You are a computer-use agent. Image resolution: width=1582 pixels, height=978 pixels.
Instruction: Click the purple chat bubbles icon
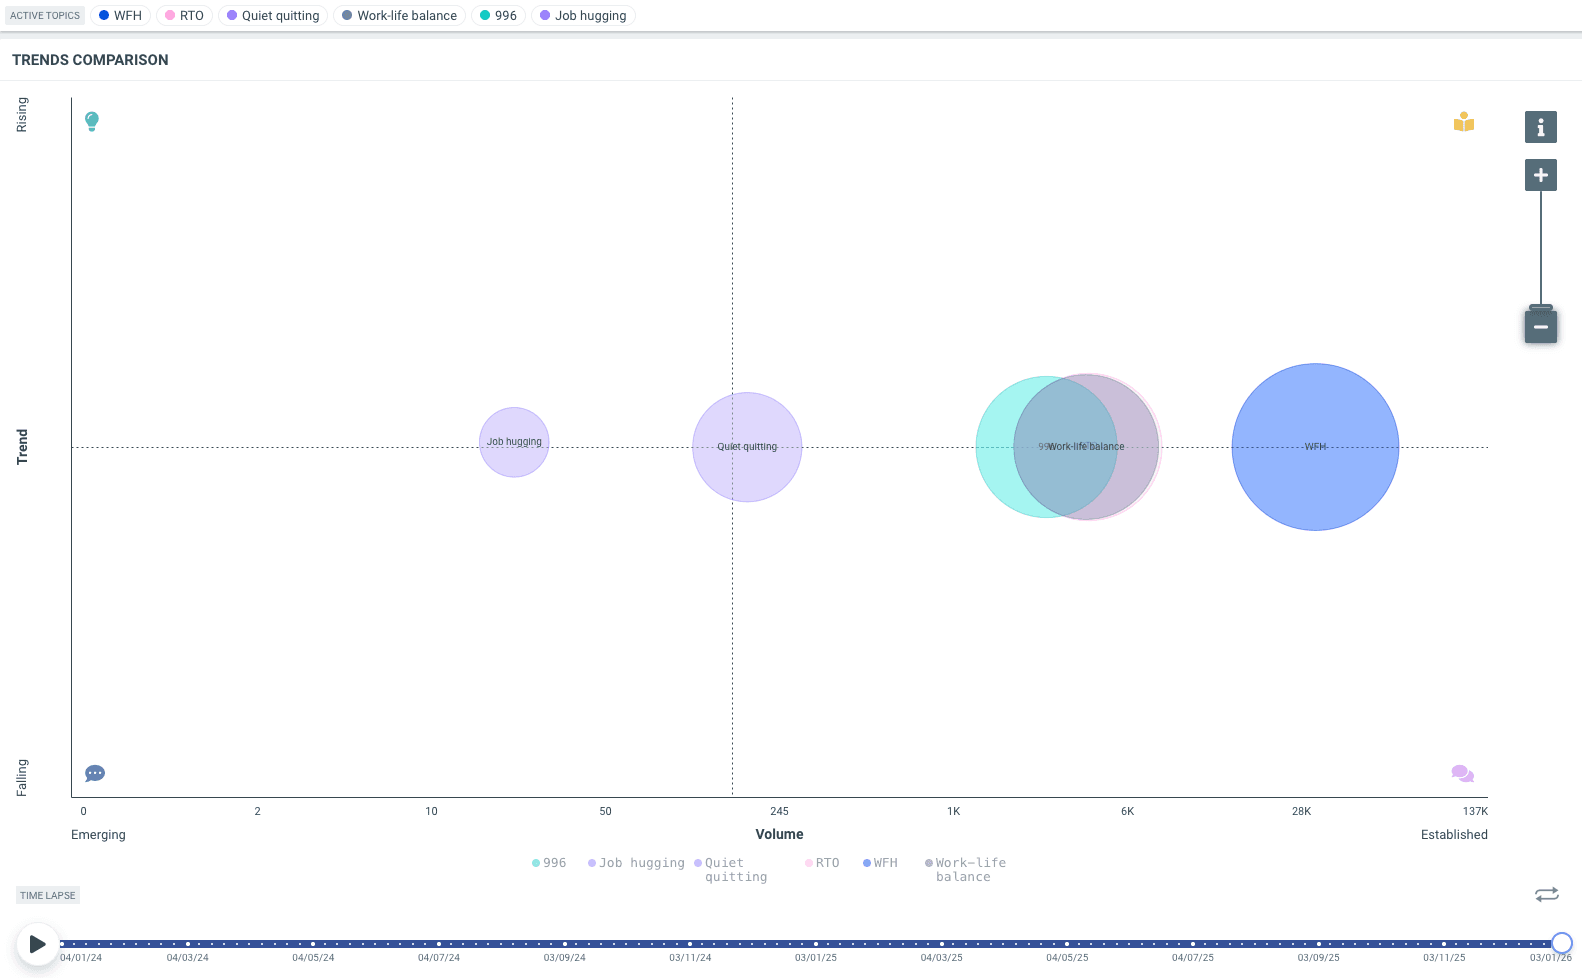pyautogui.click(x=1462, y=773)
